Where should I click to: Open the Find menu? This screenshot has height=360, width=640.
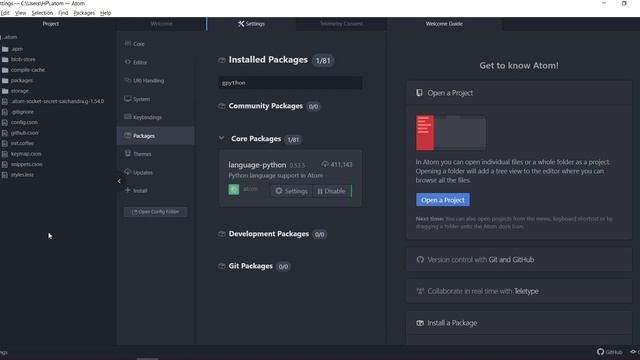click(63, 13)
